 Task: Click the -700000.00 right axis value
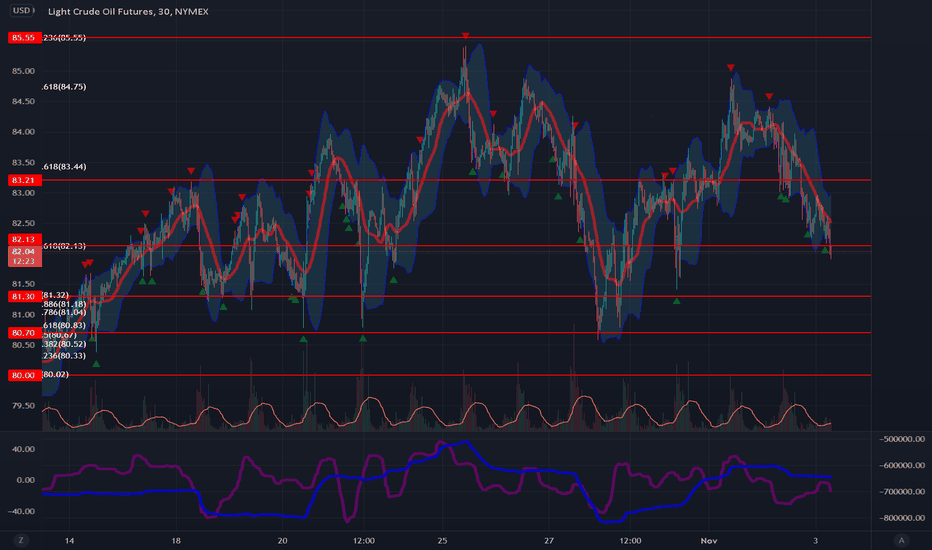click(x=902, y=491)
